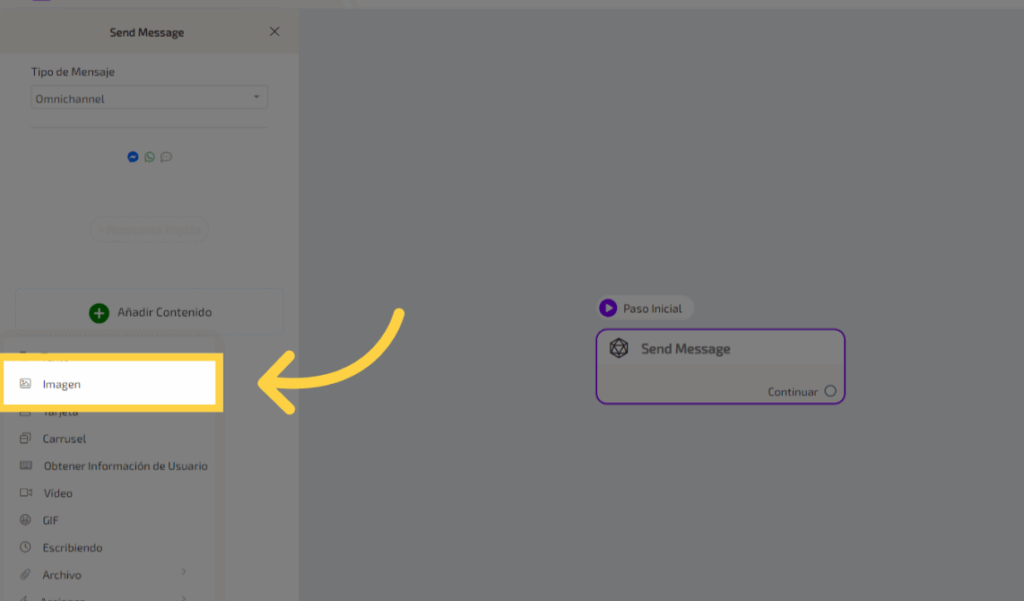Select the Send Message node on canvas
Image resolution: width=1024 pixels, height=601 pixels.
click(720, 366)
